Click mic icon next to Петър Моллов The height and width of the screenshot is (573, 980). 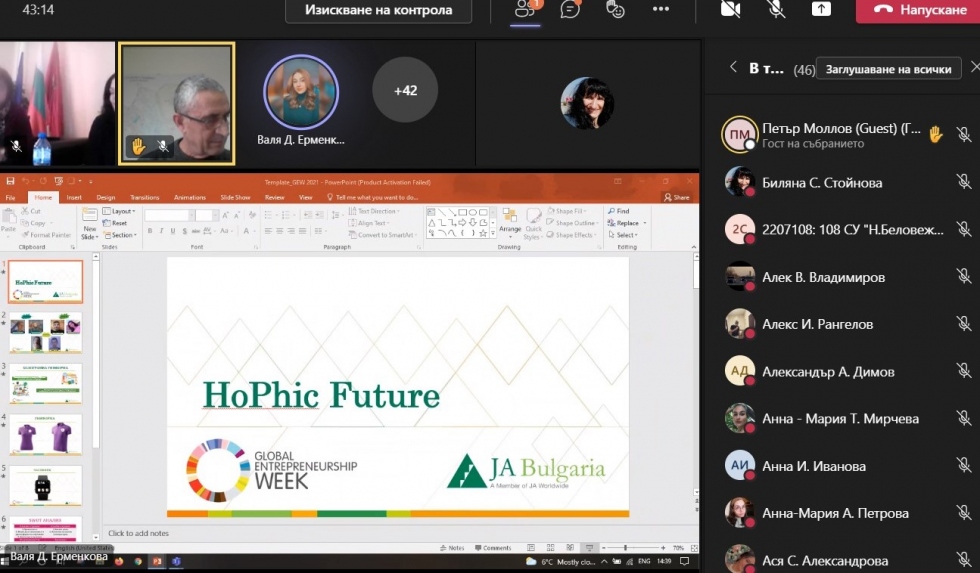[963, 134]
